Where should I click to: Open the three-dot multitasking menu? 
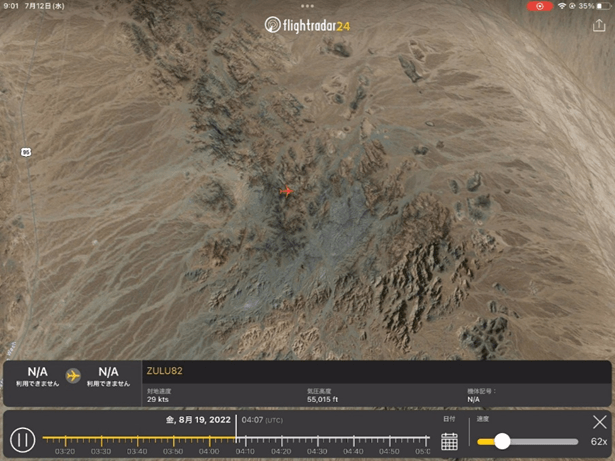pos(307,6)
